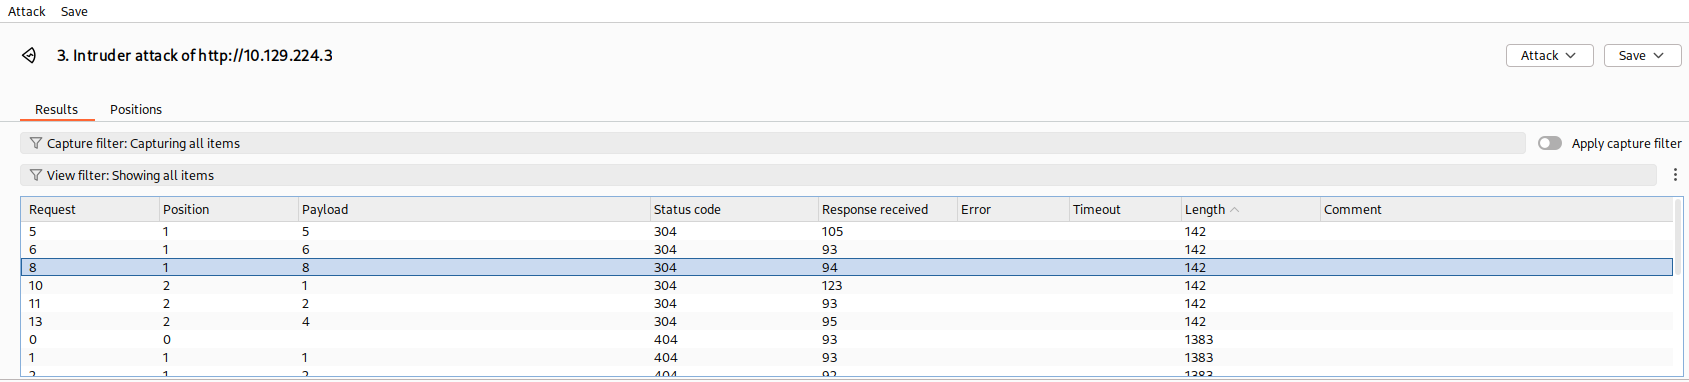
Task: Click the capture filter funnel icon
Action: [x=36, y=143]
